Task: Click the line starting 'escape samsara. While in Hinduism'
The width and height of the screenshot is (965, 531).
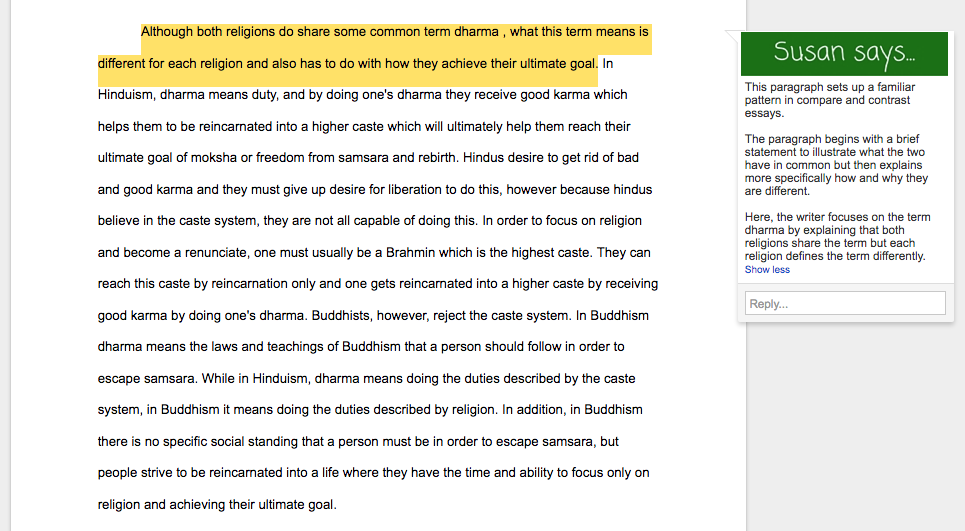Action: tap(366, 379)
